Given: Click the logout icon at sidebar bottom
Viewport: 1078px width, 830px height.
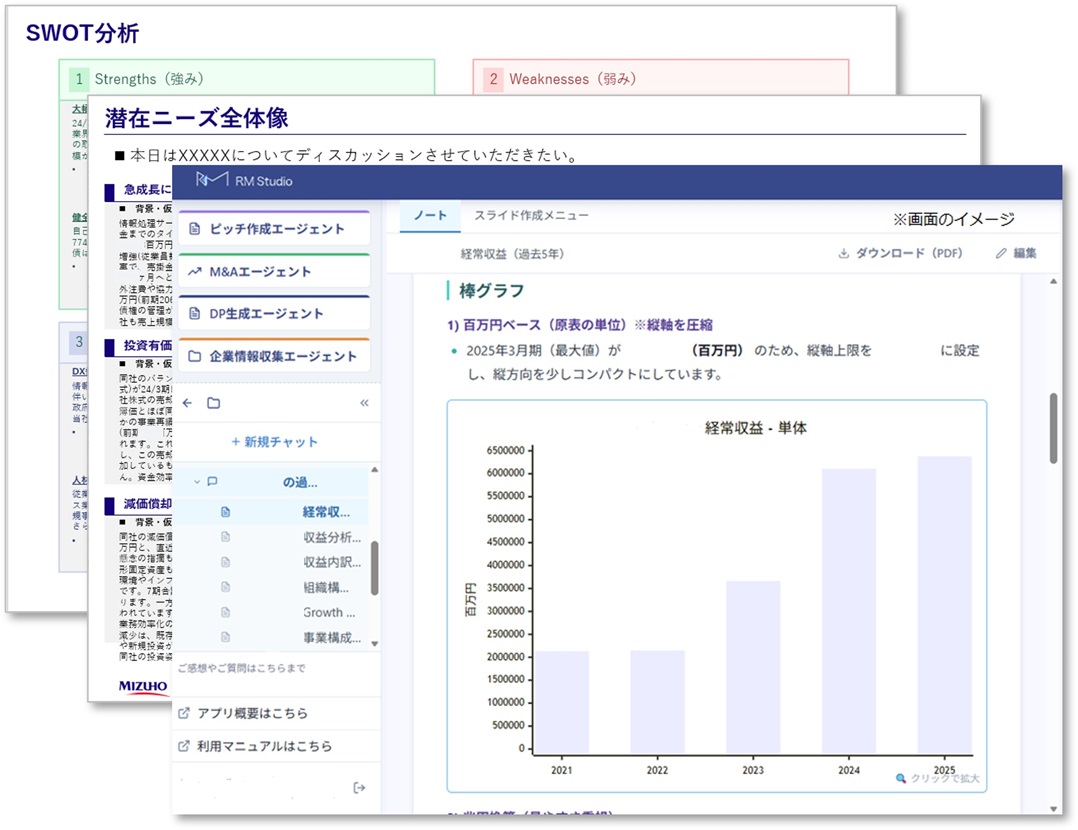Looking at the screenshot, I should tap(360, 788).
